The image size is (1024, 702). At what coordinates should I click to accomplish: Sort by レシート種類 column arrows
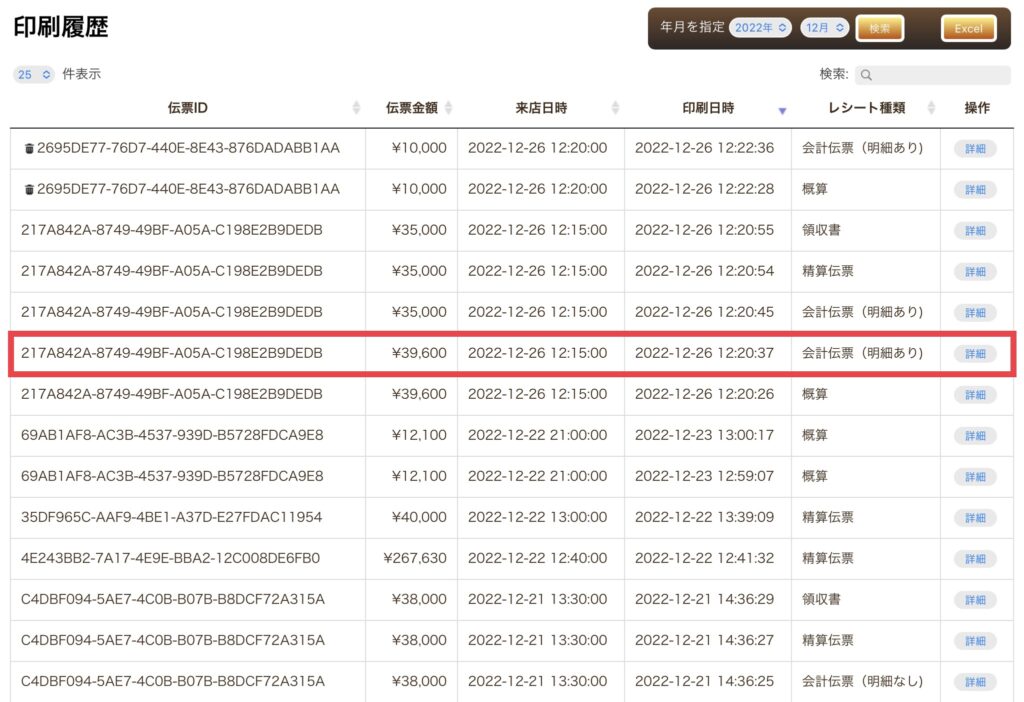coord(931,108)
